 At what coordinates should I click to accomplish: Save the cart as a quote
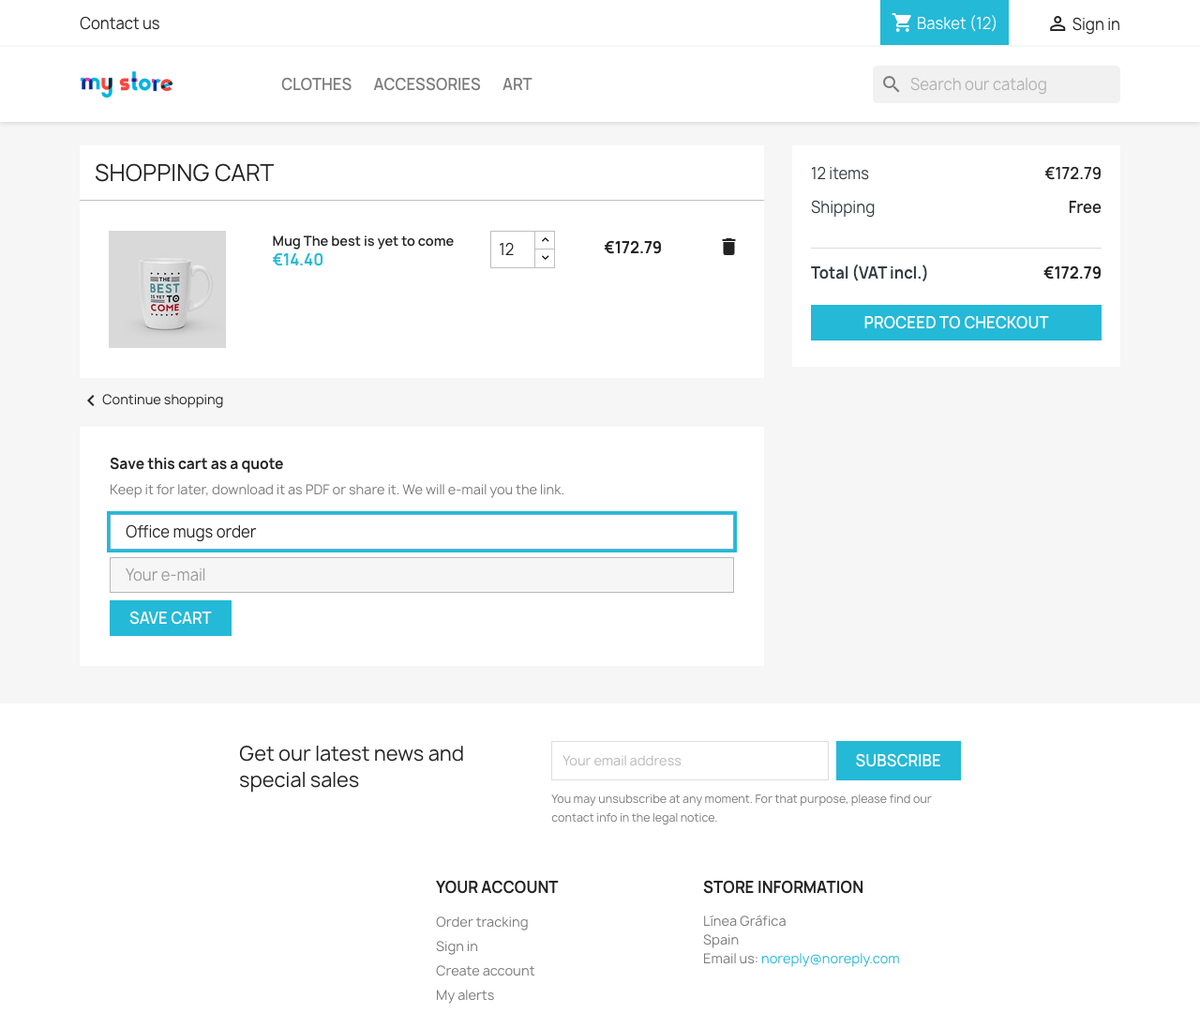tap(170, 618)
